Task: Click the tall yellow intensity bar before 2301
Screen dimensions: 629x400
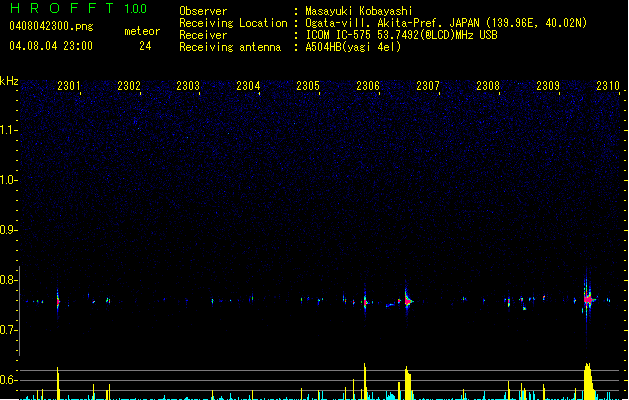Action: [x=58, y=383]
